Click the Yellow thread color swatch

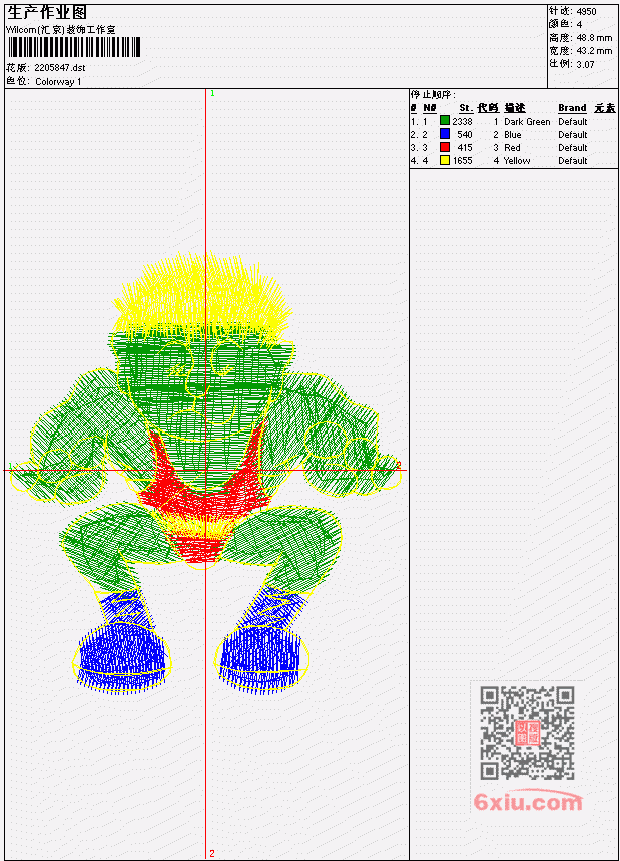pos(445,160)
